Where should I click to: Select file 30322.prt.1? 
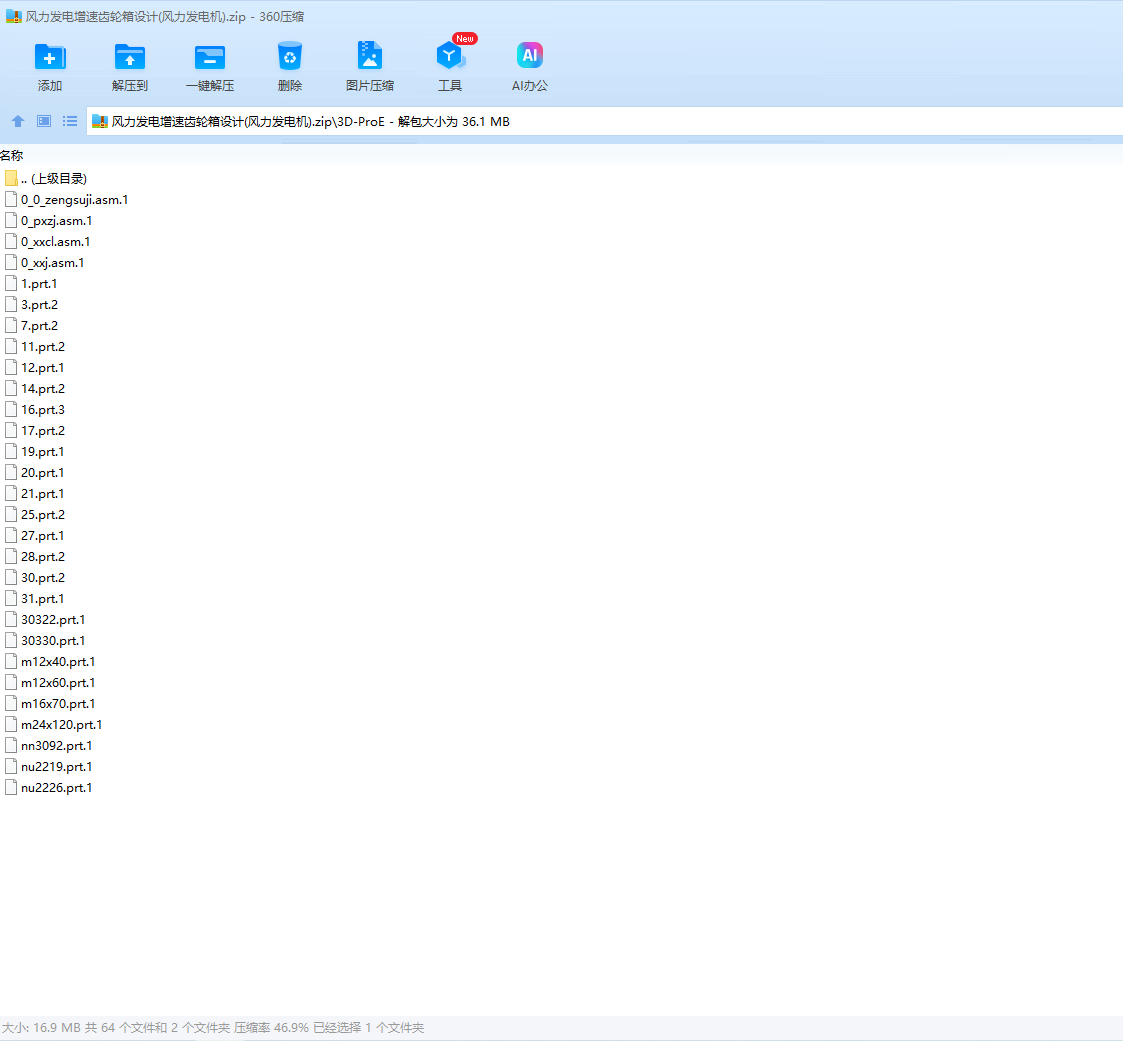tap(53, 619)
